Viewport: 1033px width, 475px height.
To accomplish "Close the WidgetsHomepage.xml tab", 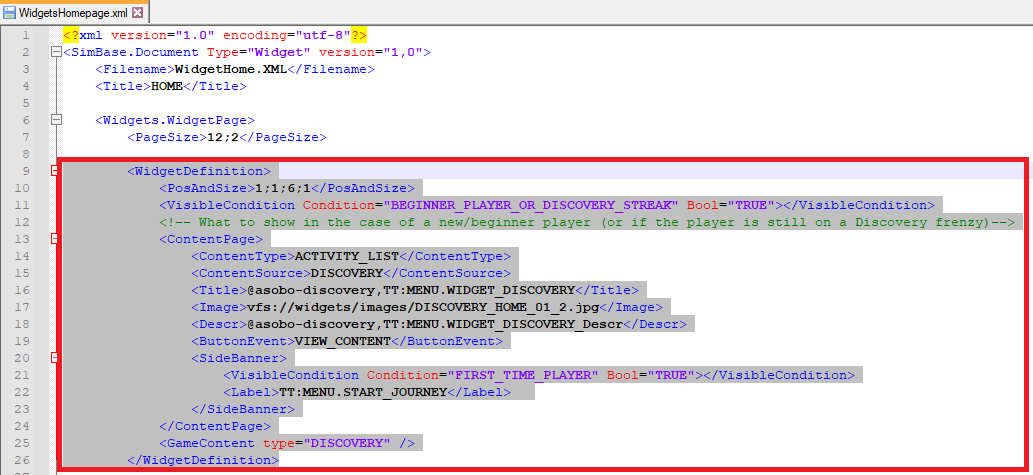I will (137, 13).
